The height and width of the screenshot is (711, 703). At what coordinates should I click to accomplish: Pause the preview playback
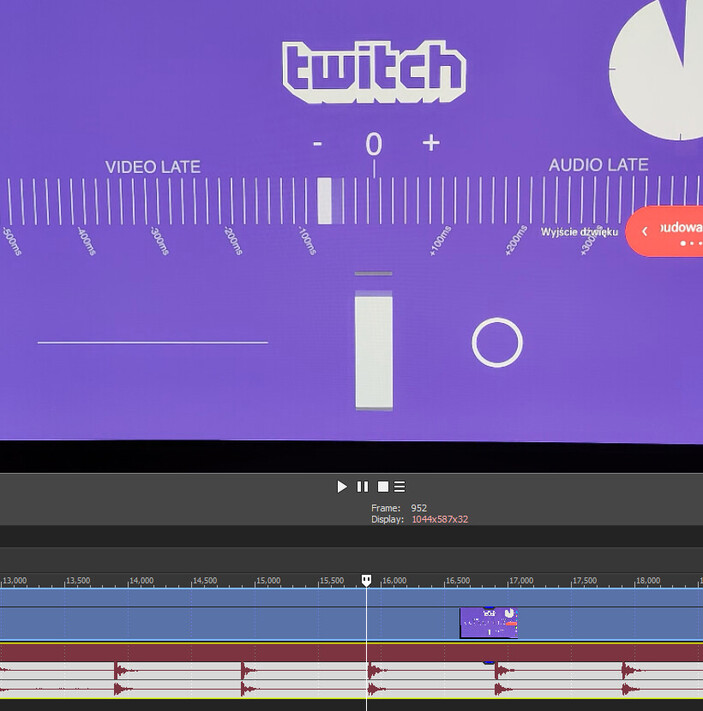[362, 487]
